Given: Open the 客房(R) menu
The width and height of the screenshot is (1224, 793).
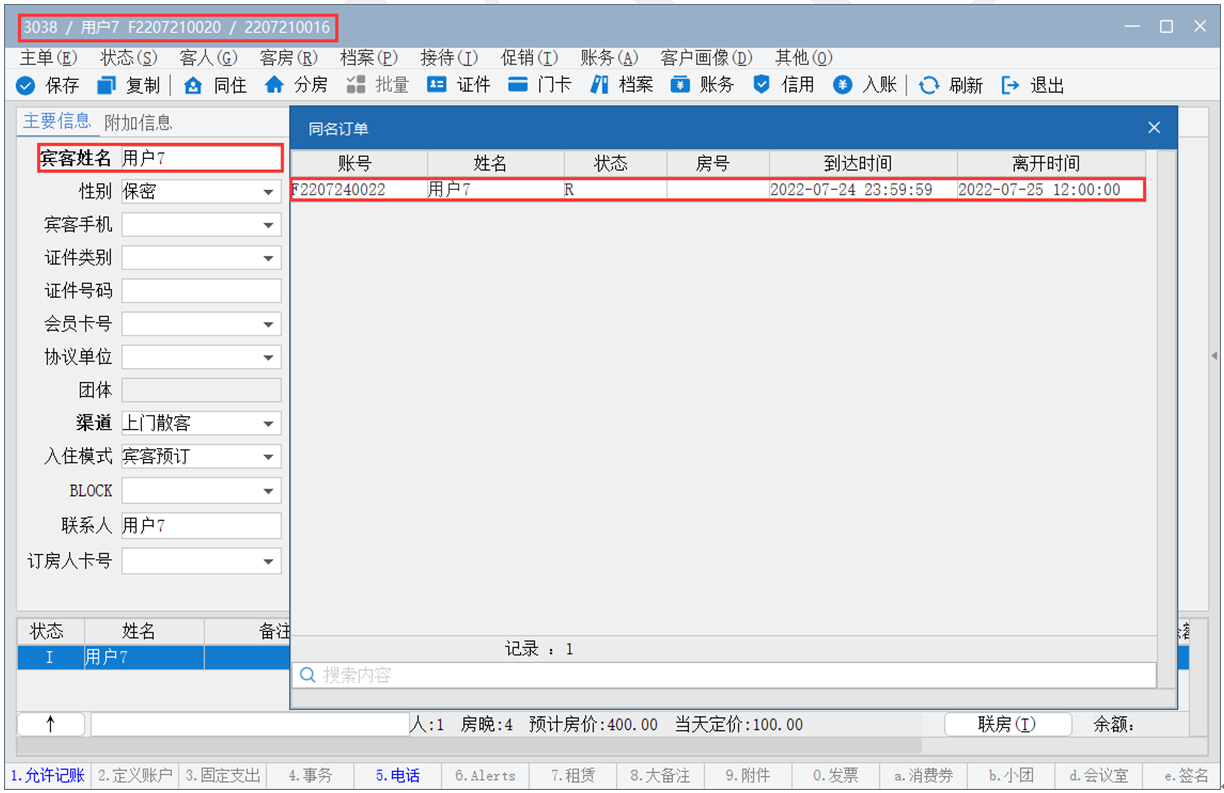Looking at the screenshot, I should [288, 58].
